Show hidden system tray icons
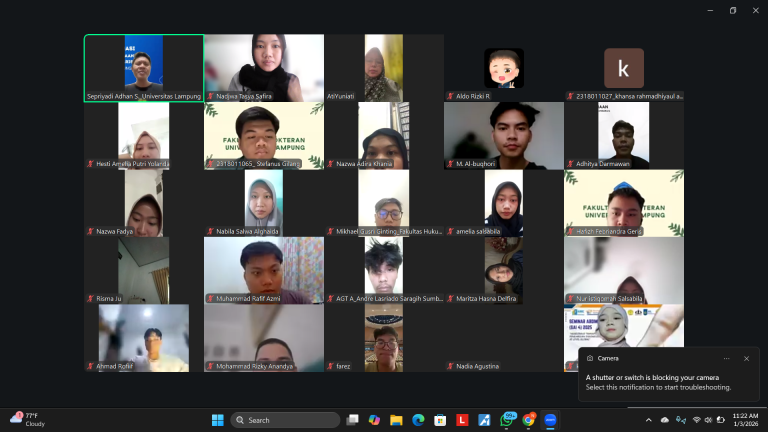Viewport: 768px width, 432px height. pos(648,420)
